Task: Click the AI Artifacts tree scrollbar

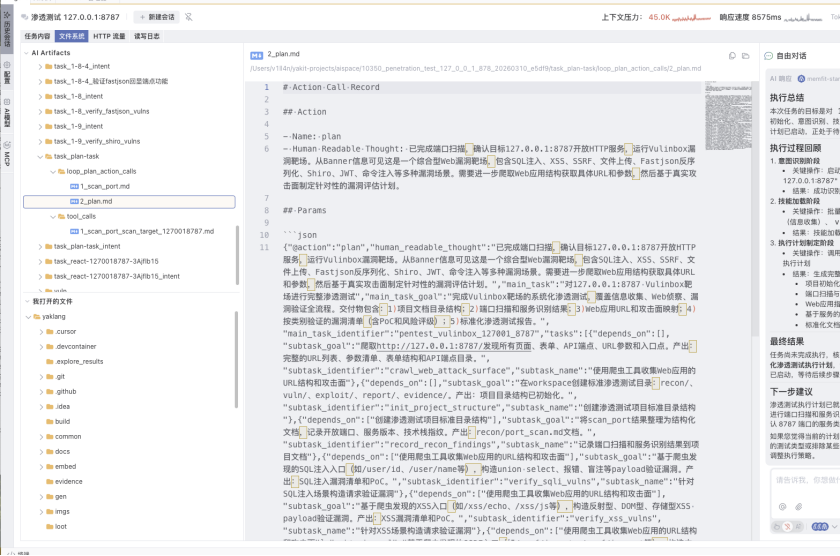Action: click(x=237, y=255)
